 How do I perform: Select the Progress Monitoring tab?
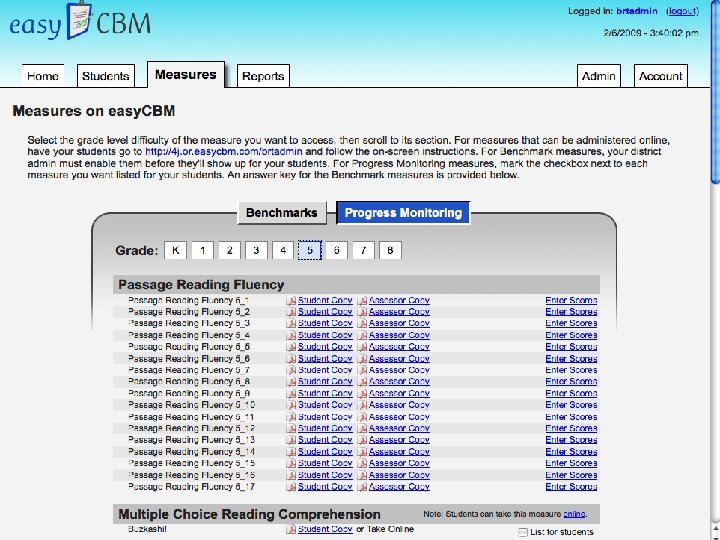pos(403,213)
